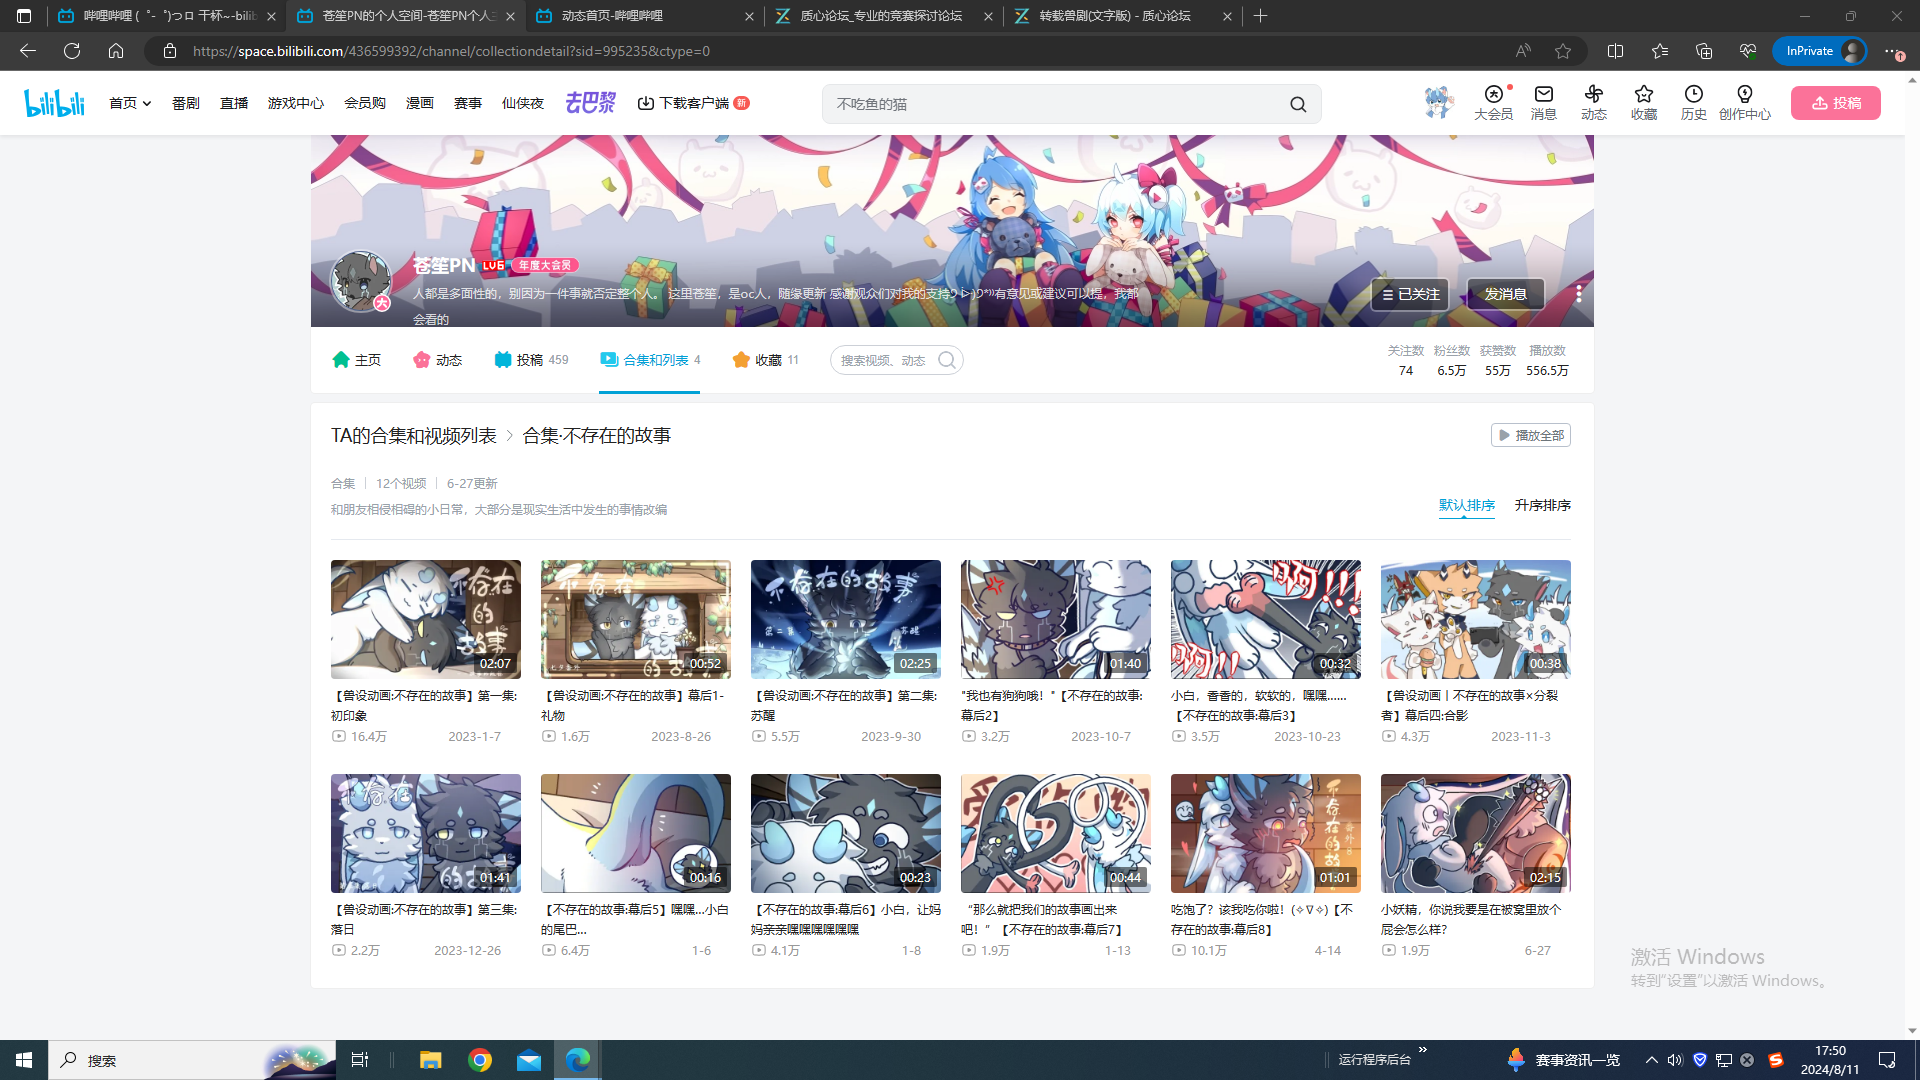1920x1080 pixels.
Task: Open browser settings and more menu
Action: point(1892,51)
